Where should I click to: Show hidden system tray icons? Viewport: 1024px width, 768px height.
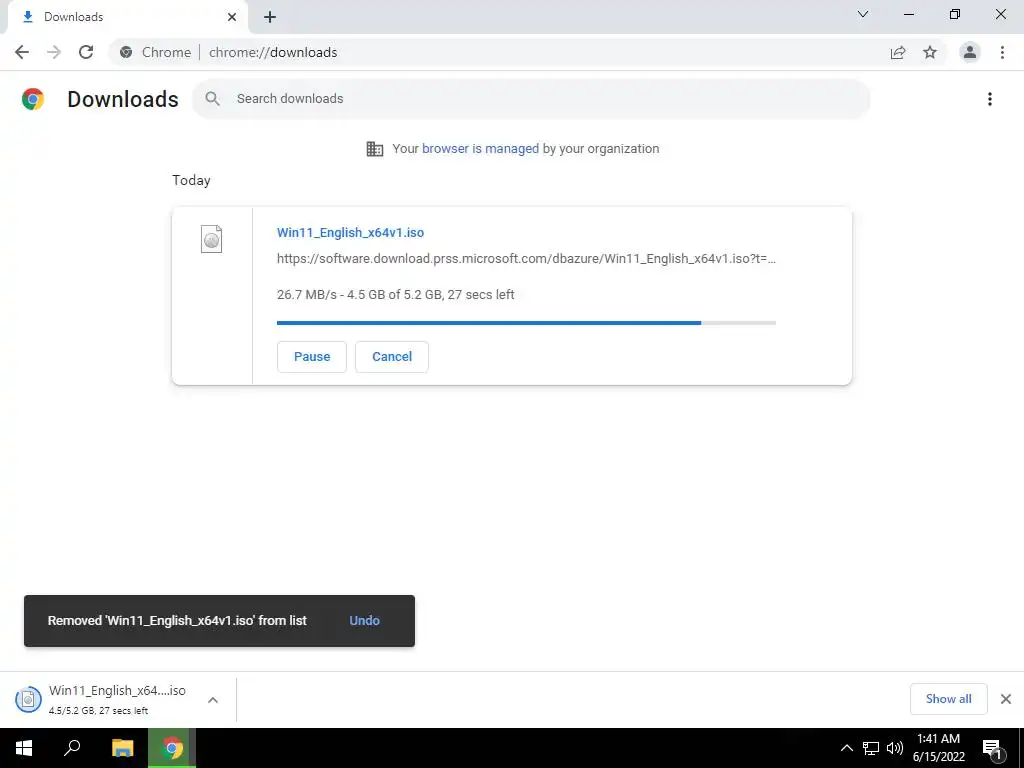pyautogui.click(x=846, y=748)
